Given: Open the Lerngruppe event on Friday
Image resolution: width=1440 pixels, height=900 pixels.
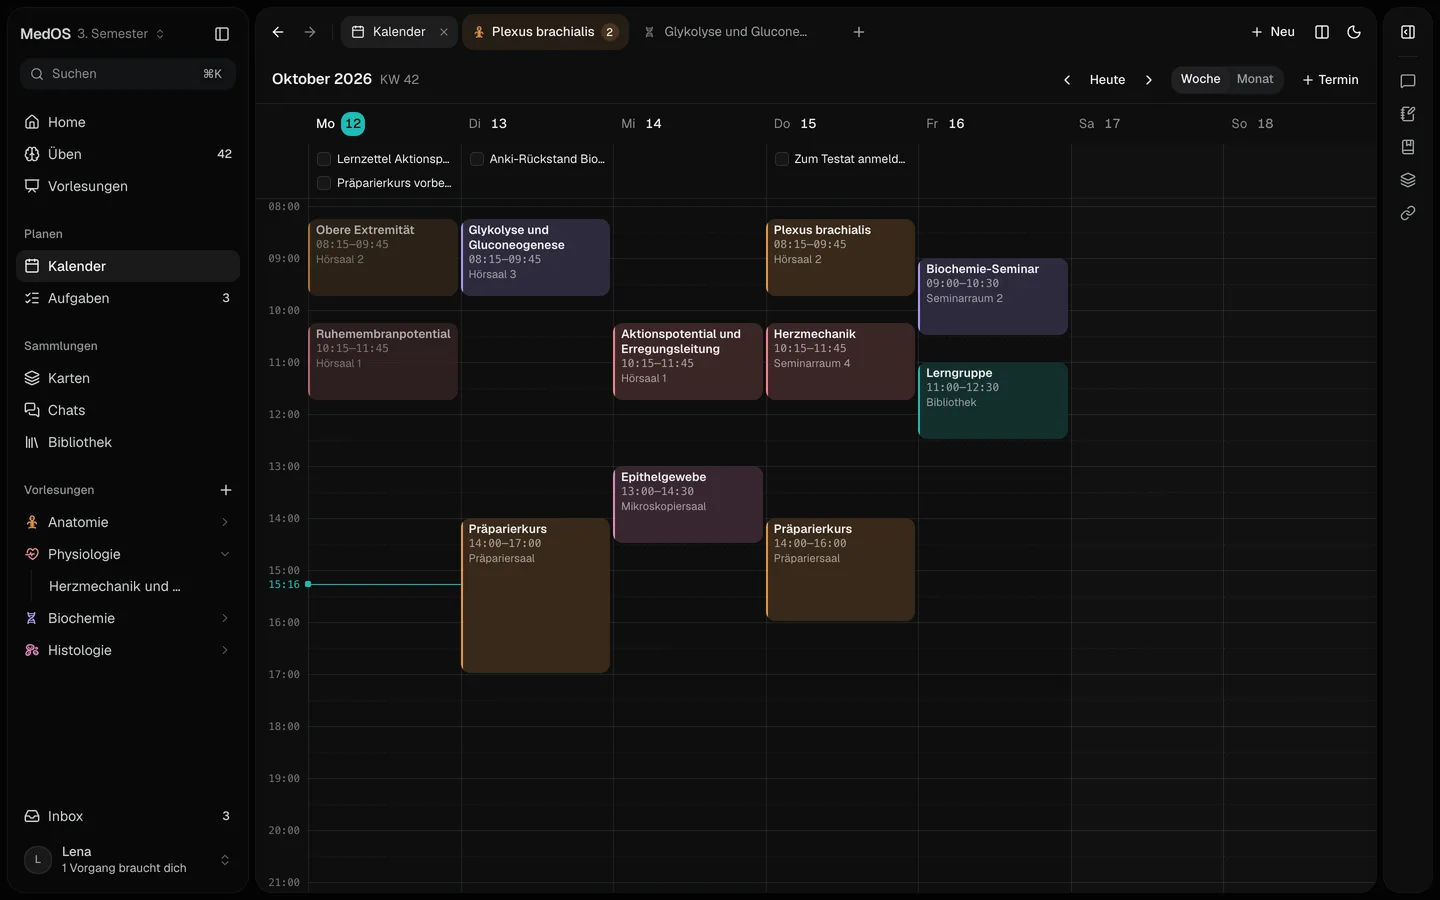Looking at the screenshot, I should click(x=993, y=400).
